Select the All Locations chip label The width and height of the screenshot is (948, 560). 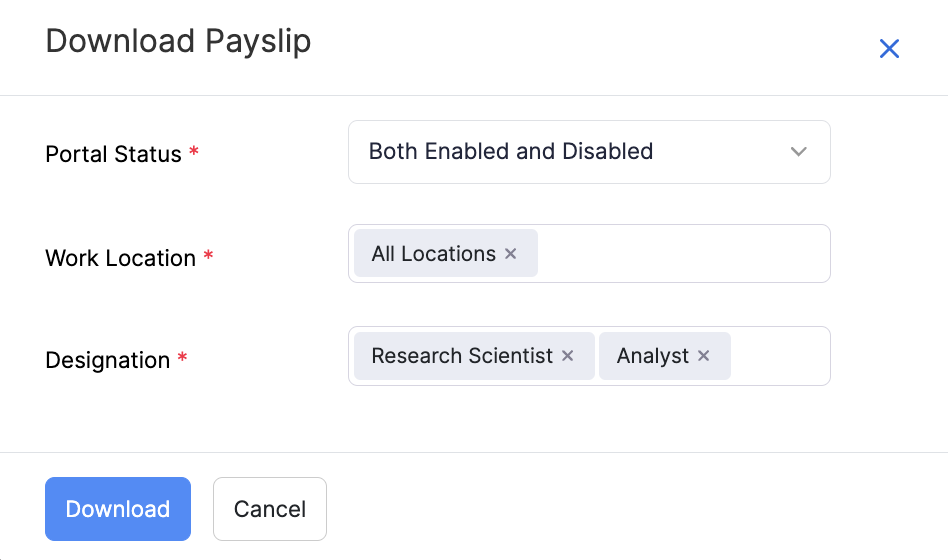(433, 254)
